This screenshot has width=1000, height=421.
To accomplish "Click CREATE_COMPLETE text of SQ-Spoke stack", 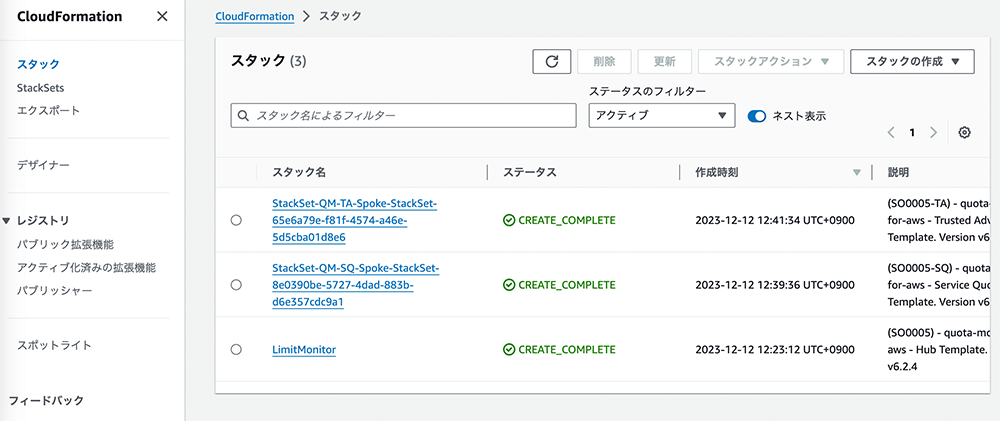I will (x=567, y=285).
